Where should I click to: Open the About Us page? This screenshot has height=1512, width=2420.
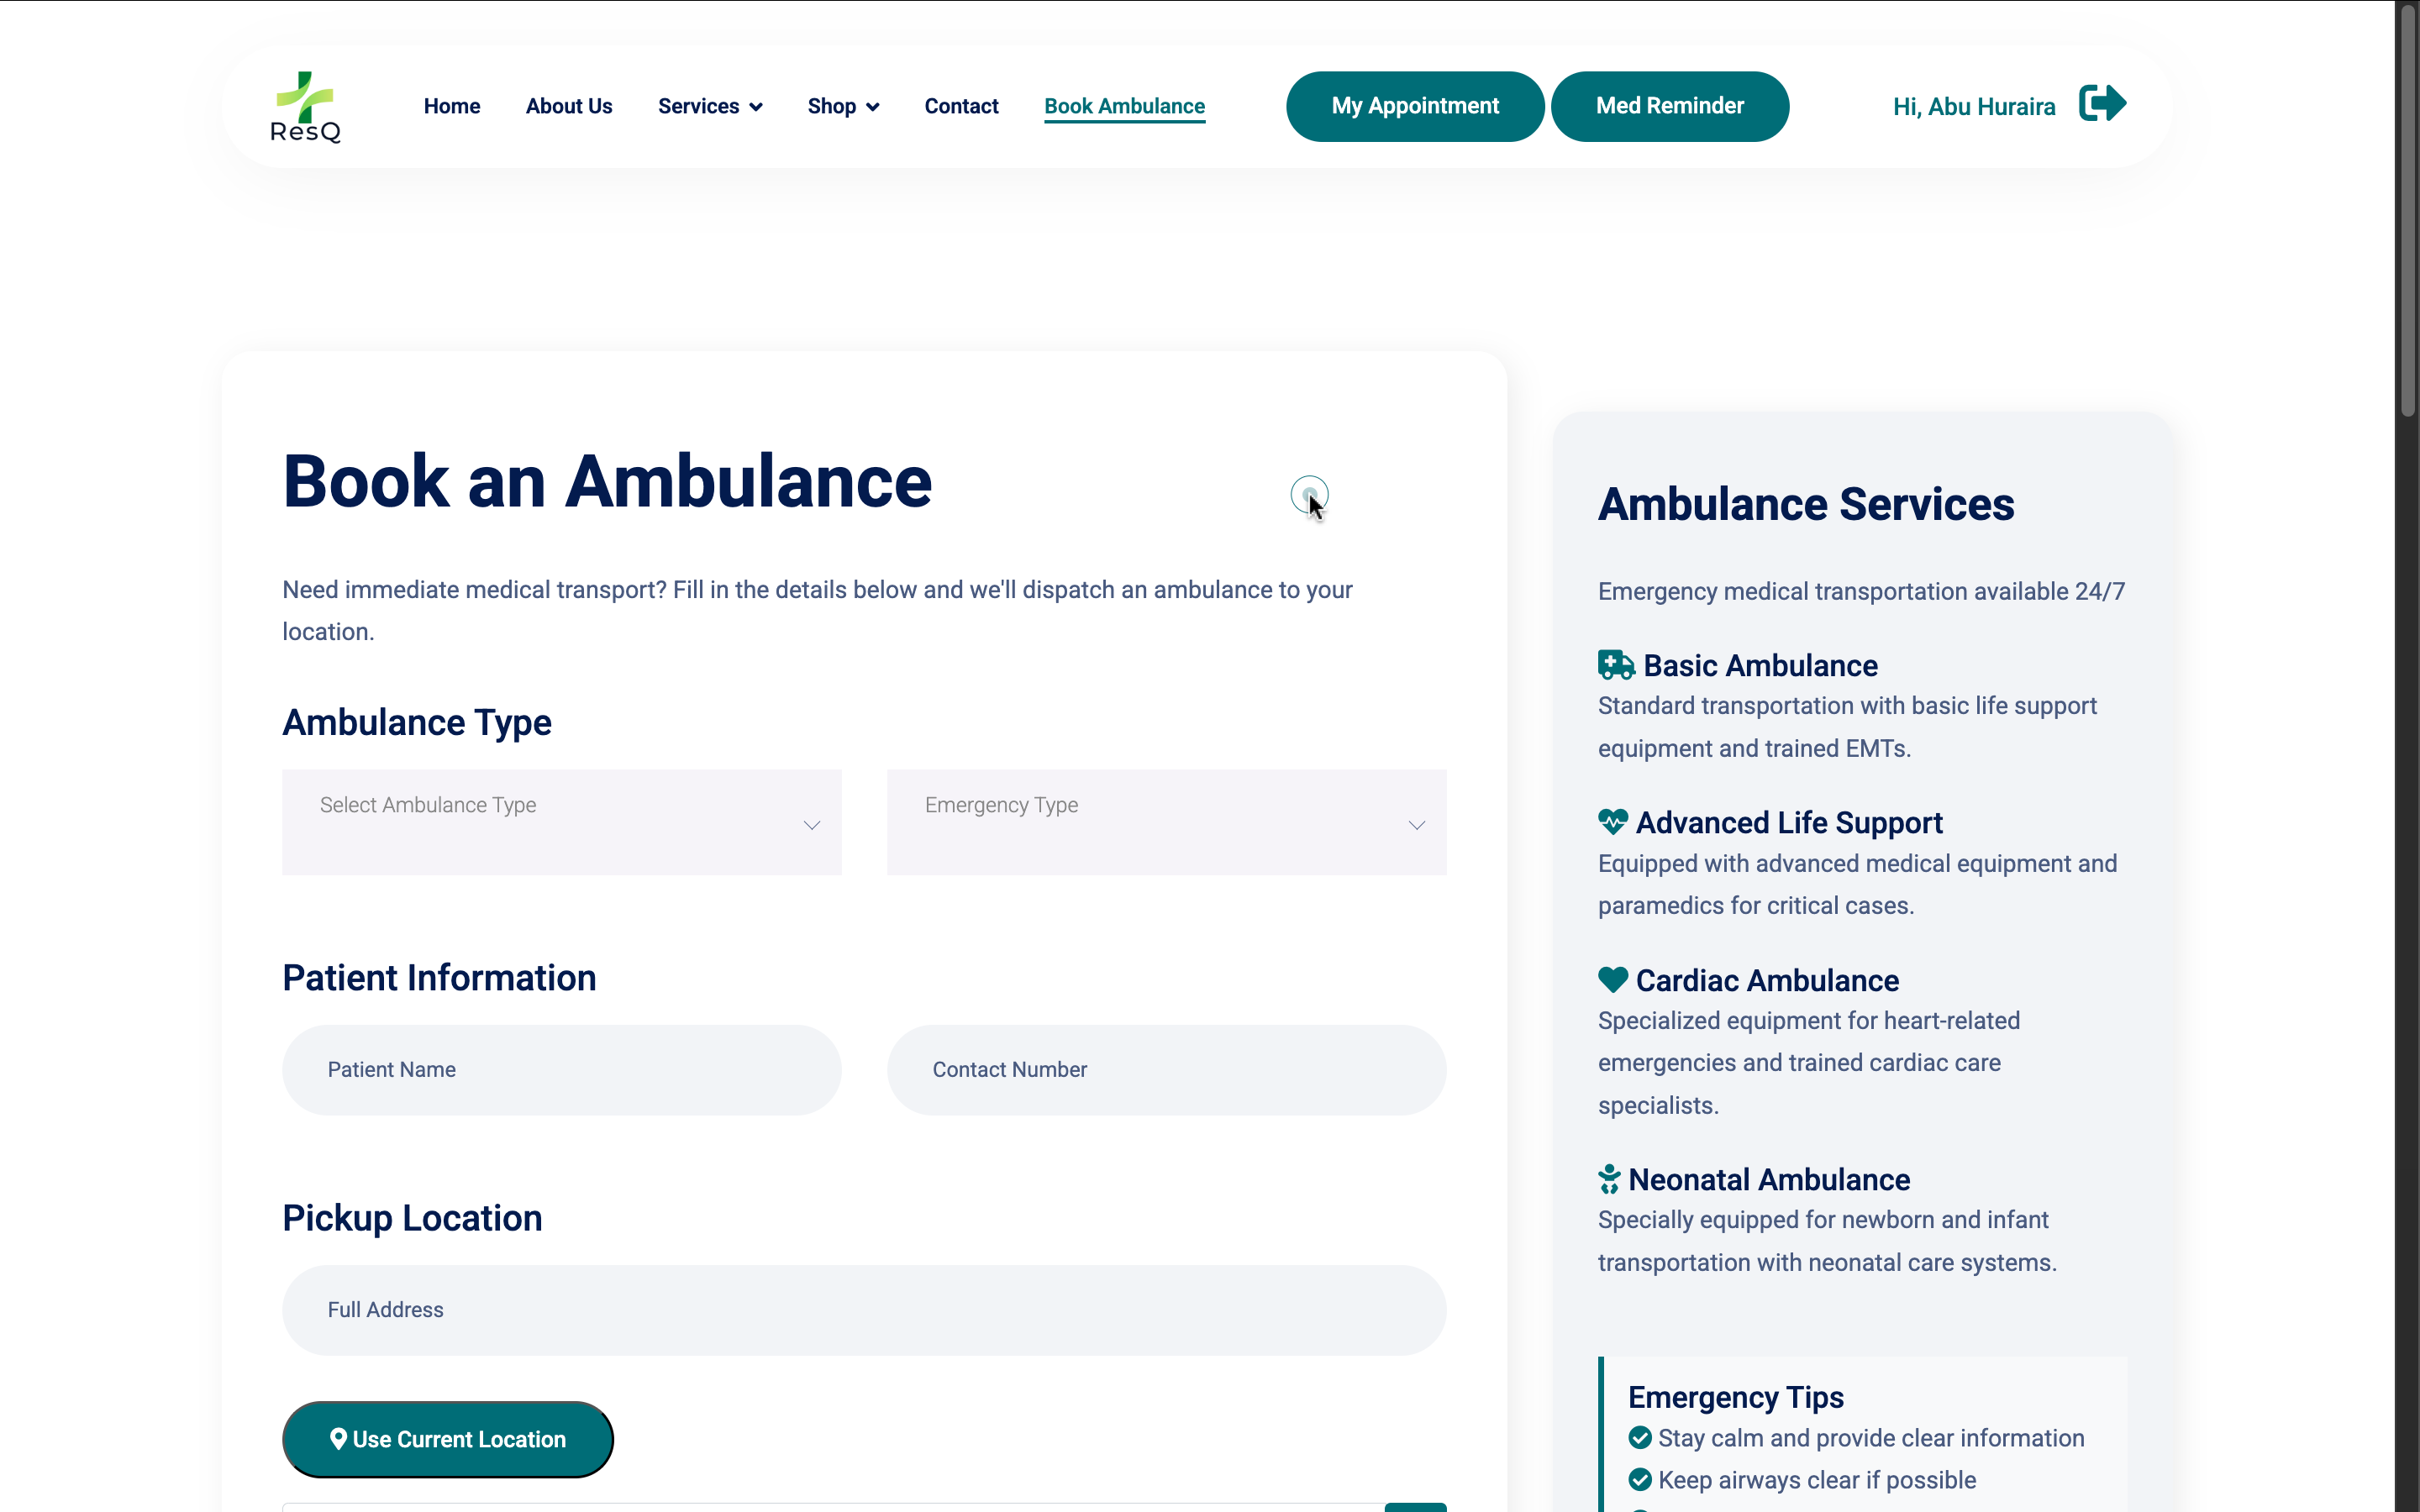coord(568,106)
